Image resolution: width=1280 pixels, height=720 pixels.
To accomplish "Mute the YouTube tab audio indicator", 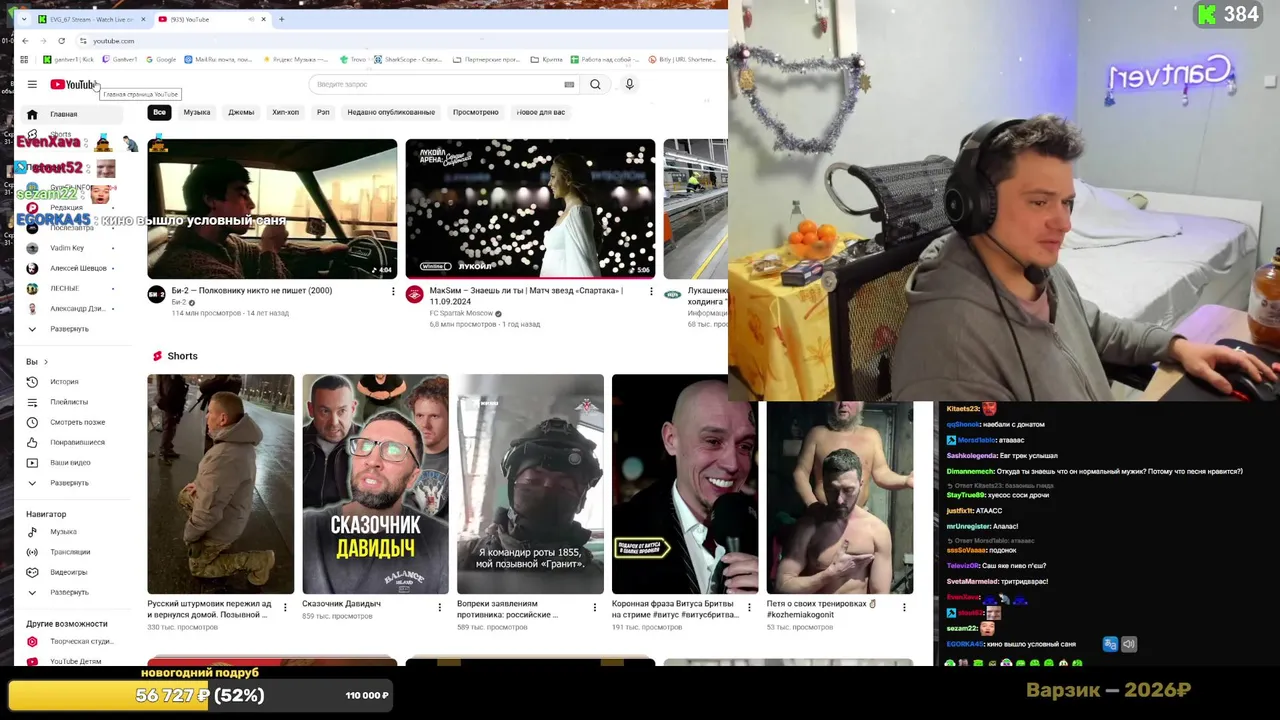I will point(253,19).
